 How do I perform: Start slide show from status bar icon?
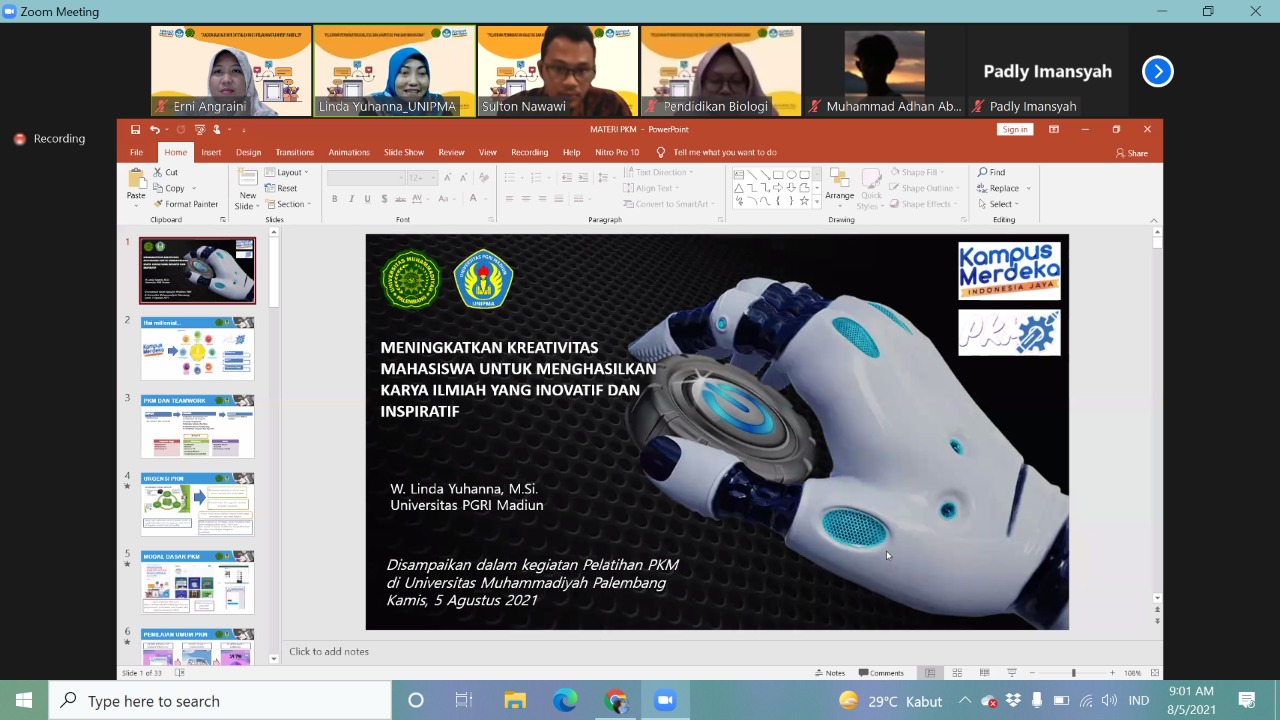(1011, 673)
